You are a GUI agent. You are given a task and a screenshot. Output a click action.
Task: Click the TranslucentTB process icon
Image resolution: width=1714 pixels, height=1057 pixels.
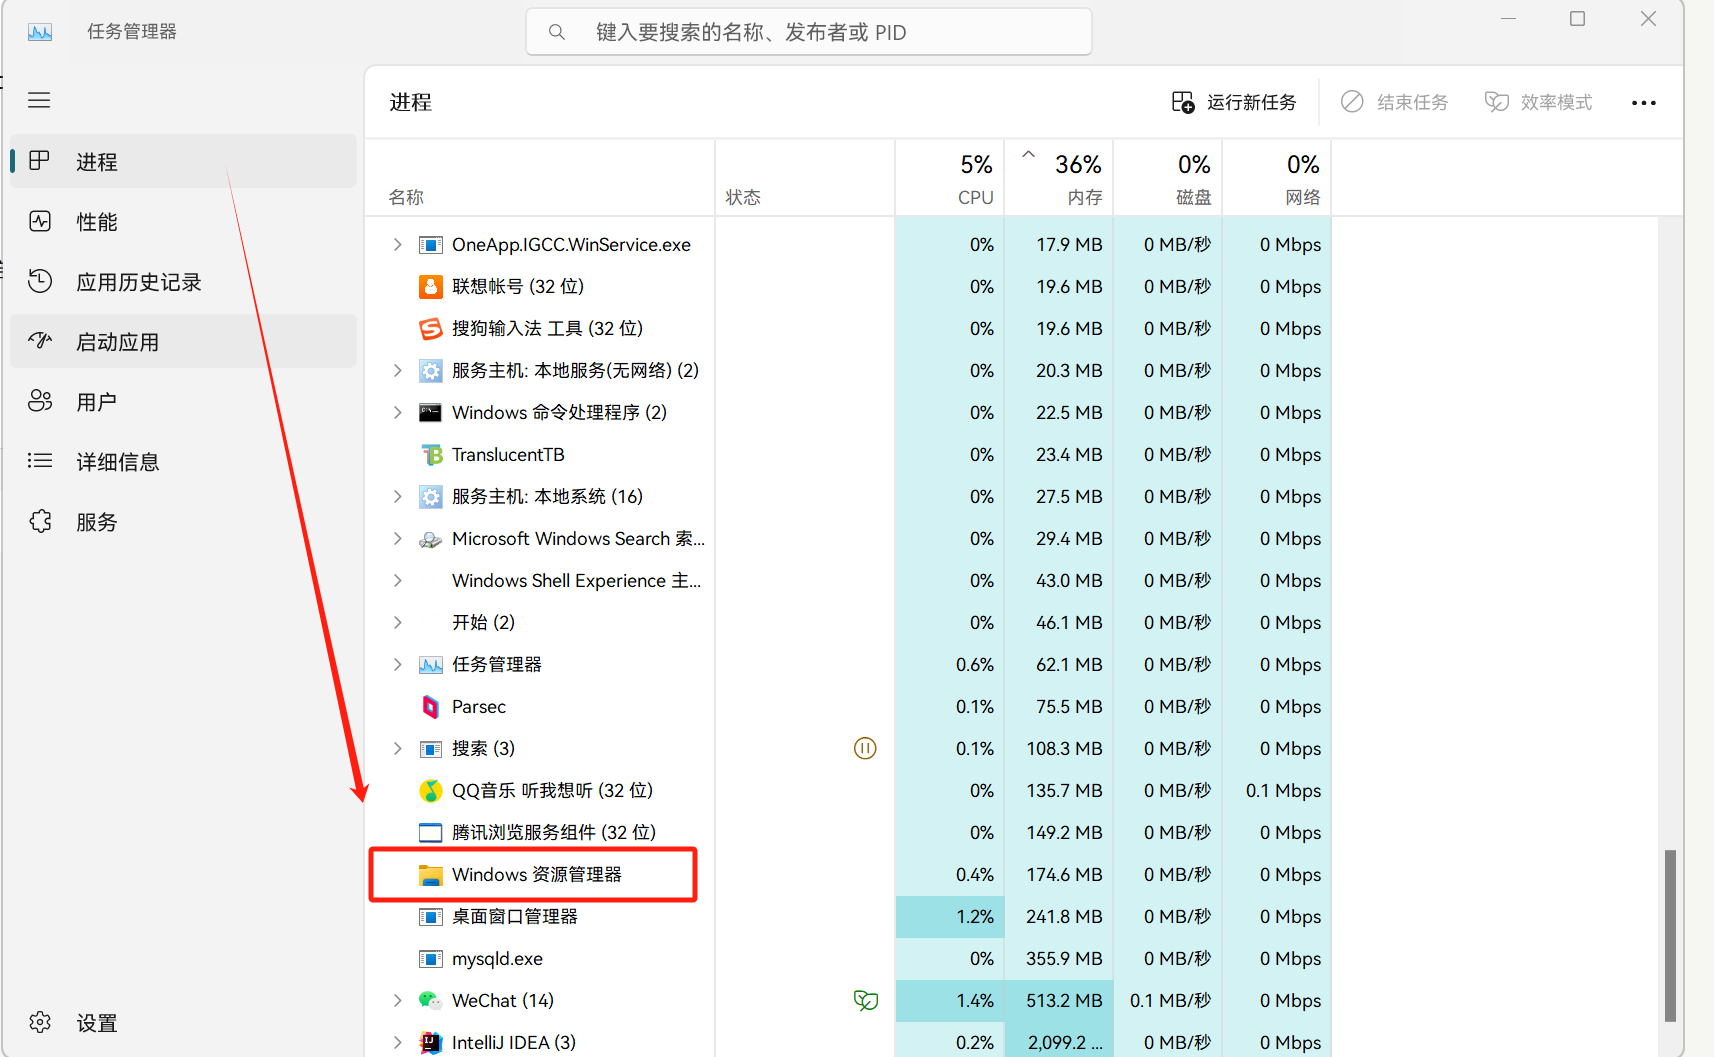tap(430, 455)
